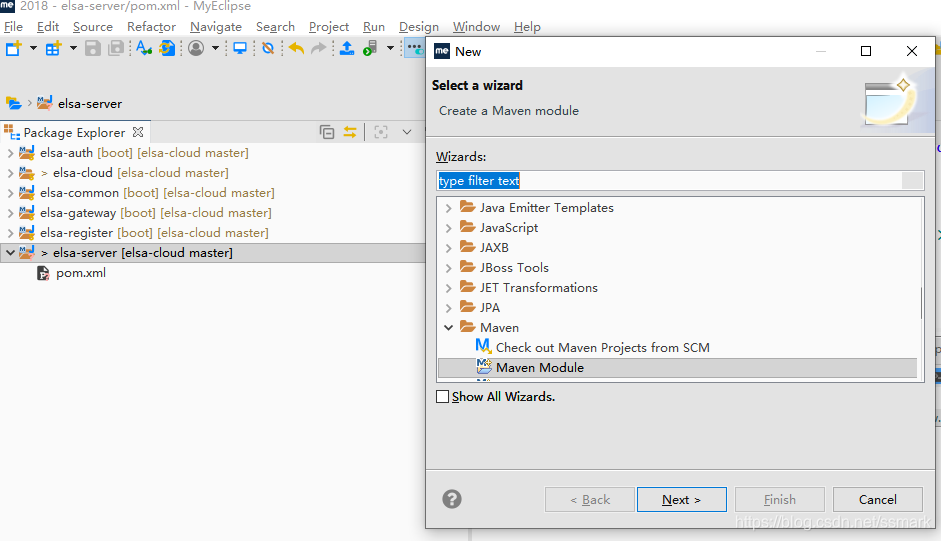Open the Refactor menu
Screen dimensions: 941x541
151,26
